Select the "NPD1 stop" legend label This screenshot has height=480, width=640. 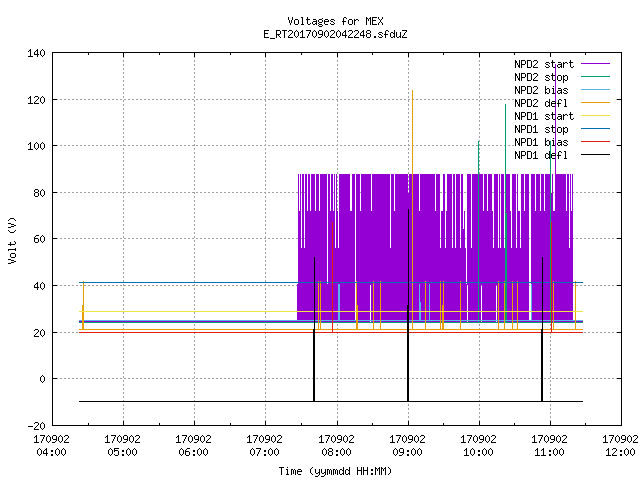pos(541,129)
